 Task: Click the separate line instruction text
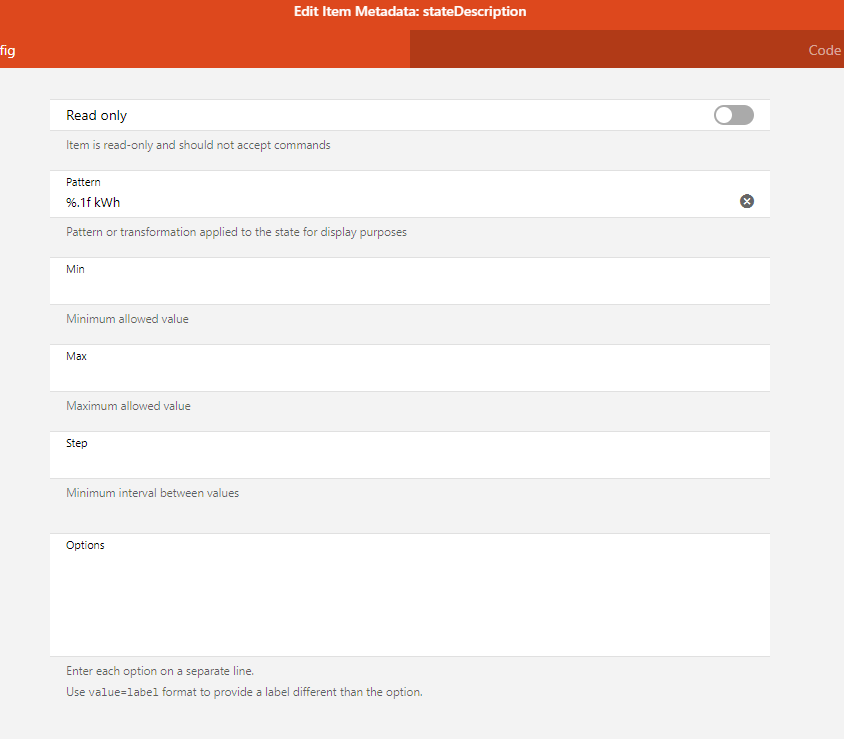[x=166, y=671]
